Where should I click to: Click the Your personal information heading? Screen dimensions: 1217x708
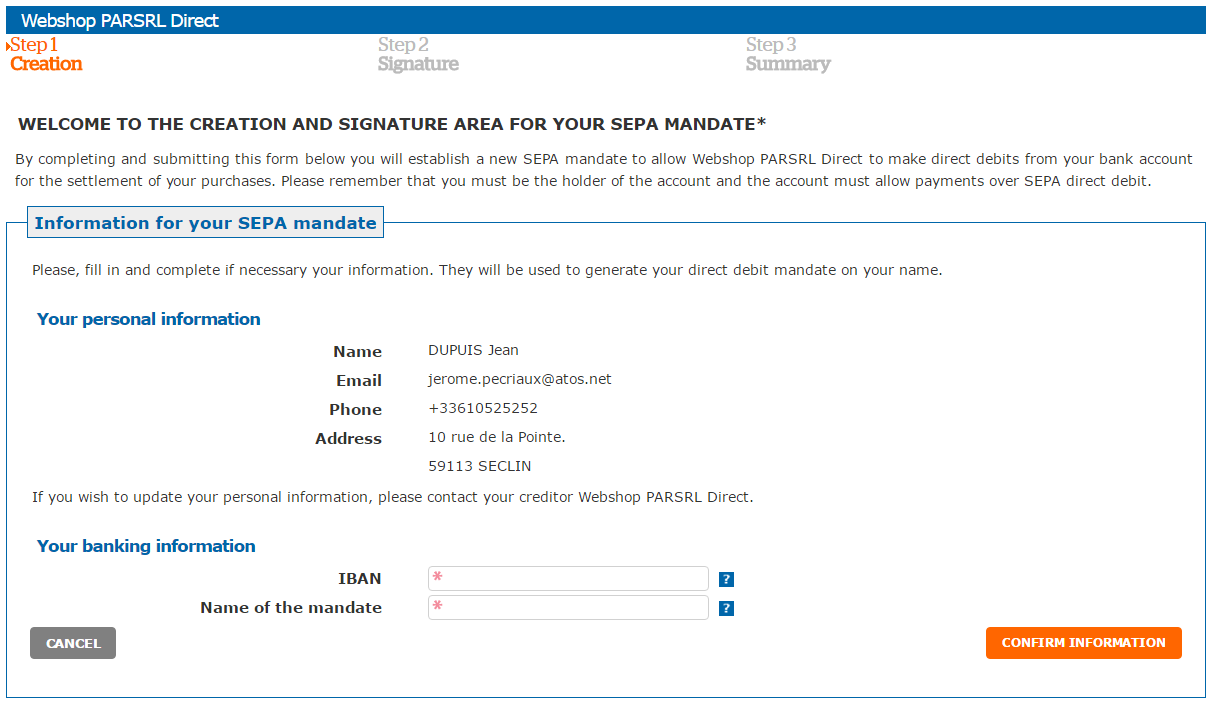tap(149, 319)
